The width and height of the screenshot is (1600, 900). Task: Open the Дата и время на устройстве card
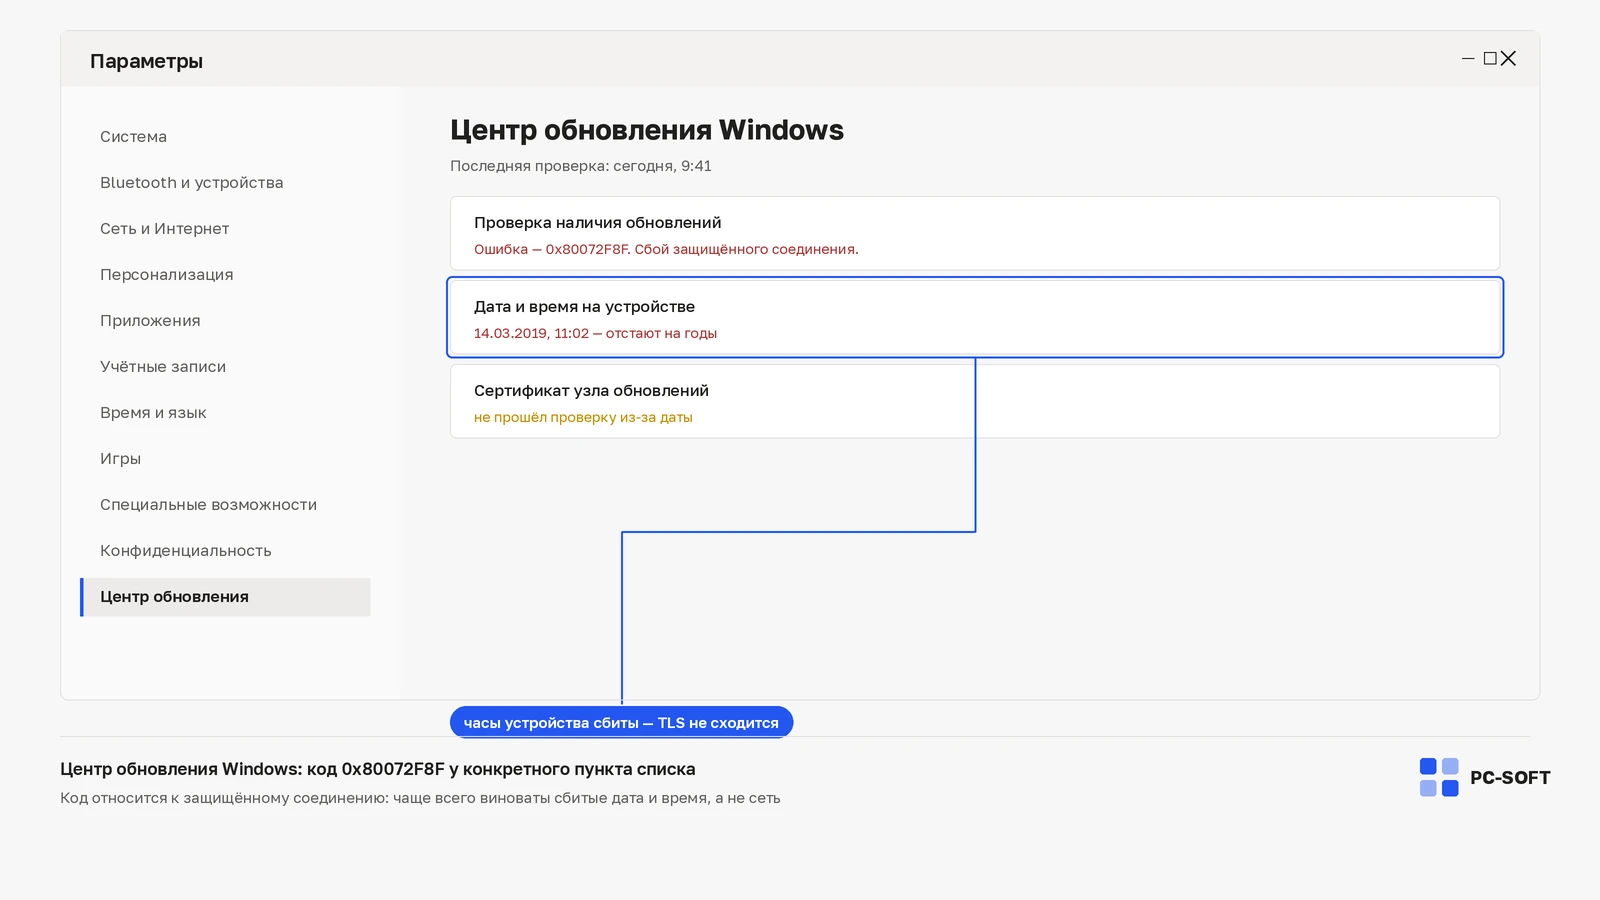click(975, 317)
